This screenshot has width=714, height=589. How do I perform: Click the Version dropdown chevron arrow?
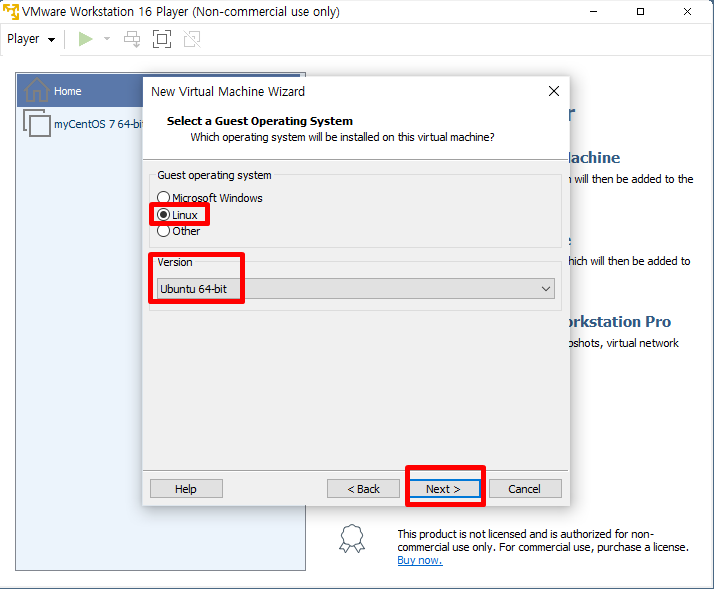[546, 289]
